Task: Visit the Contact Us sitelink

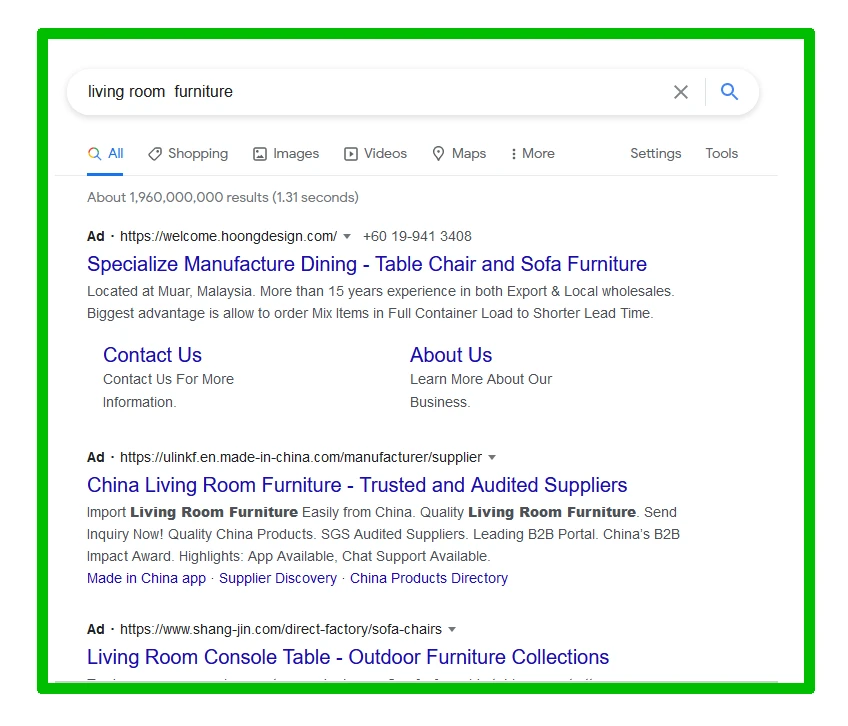Action: point(152,355)
